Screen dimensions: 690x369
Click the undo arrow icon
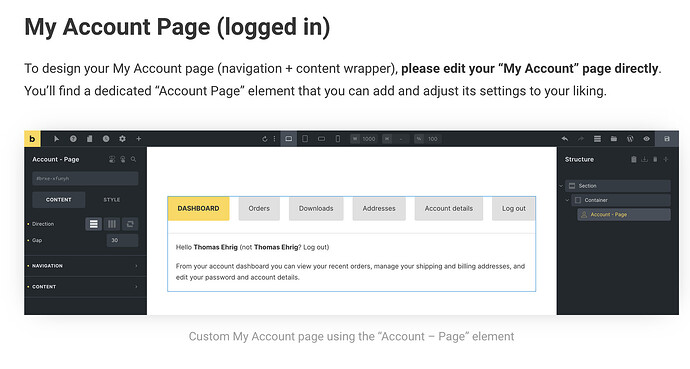(565, 139)
